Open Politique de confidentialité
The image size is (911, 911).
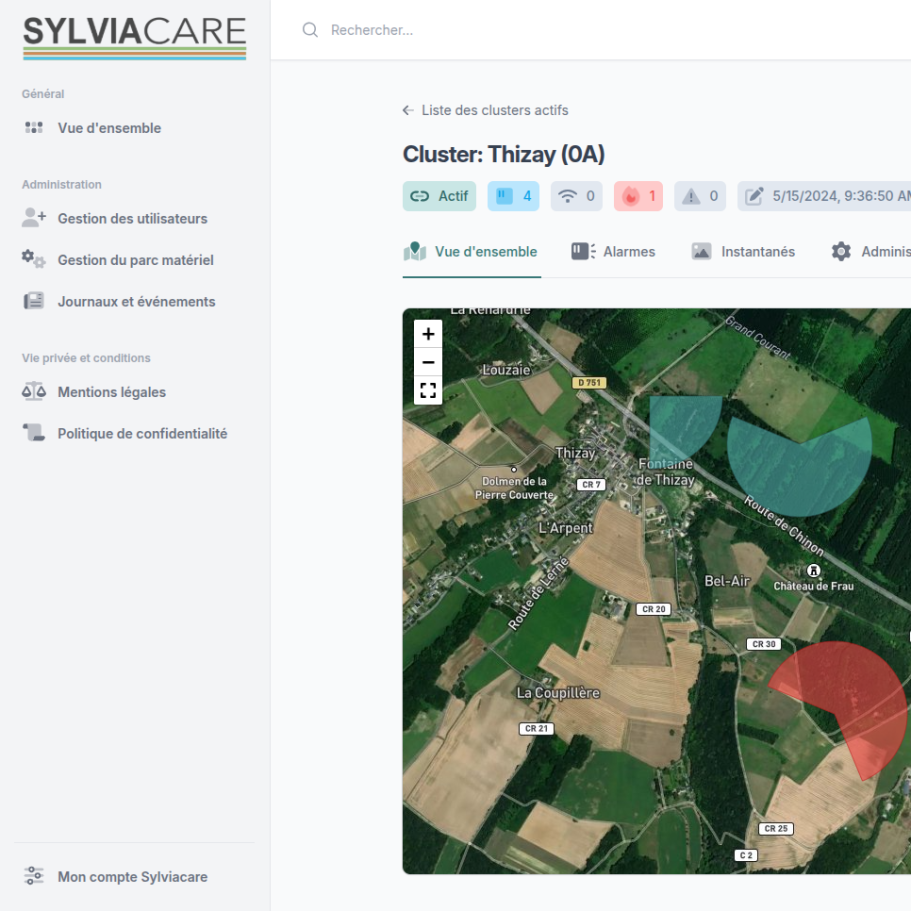click(142, 433)
